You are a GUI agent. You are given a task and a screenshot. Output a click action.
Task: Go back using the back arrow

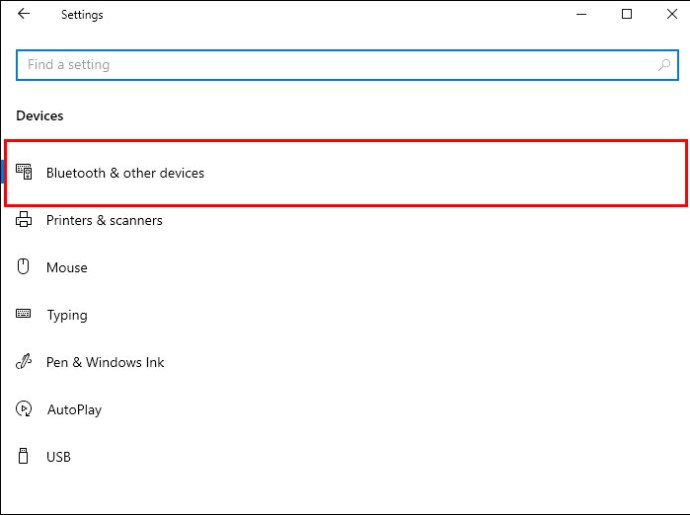point(23,14)
